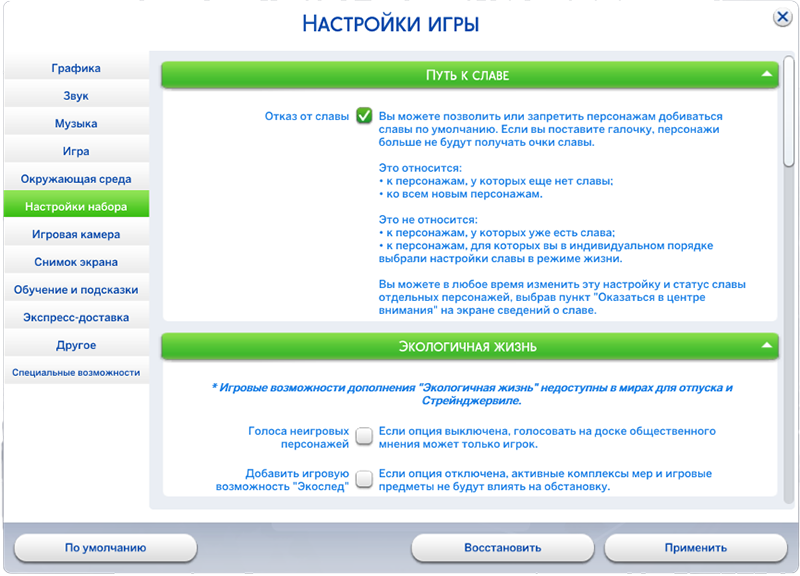Click the vertical scrollbar thumb
800x576 pixels.
point(789,111)
